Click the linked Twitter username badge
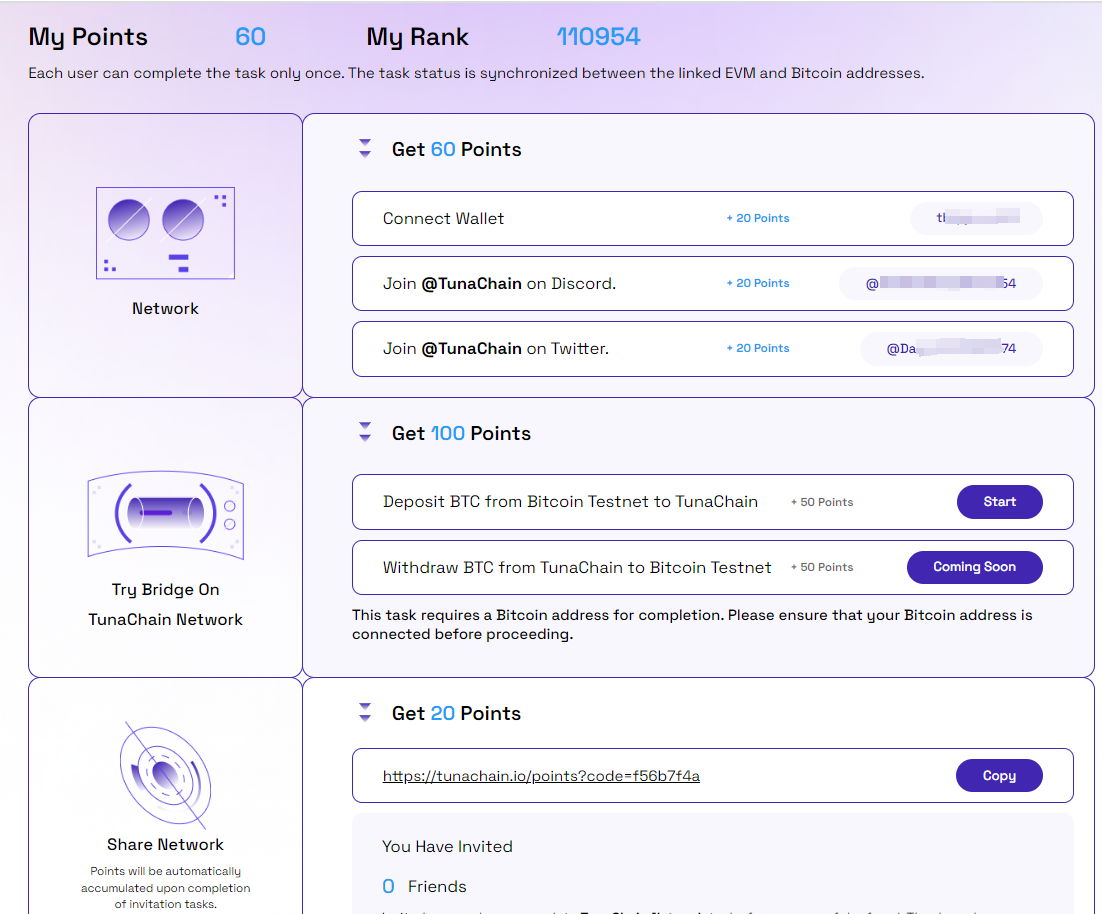1102x914 pixels. point(951,348)
